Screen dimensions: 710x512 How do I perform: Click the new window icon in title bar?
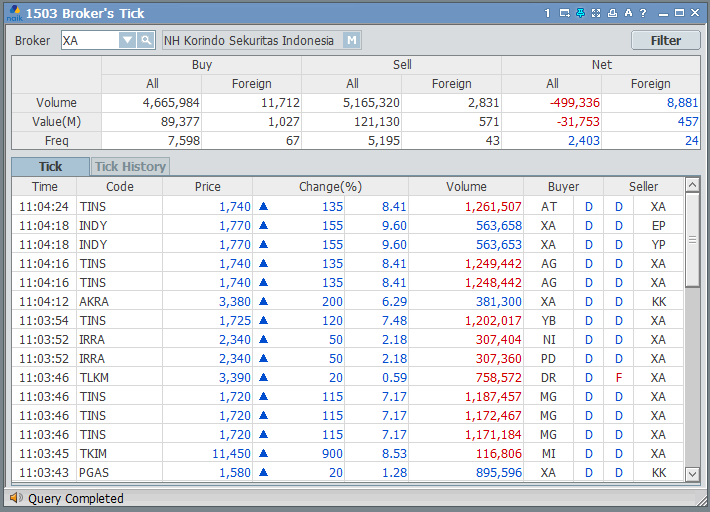[564, 13]
